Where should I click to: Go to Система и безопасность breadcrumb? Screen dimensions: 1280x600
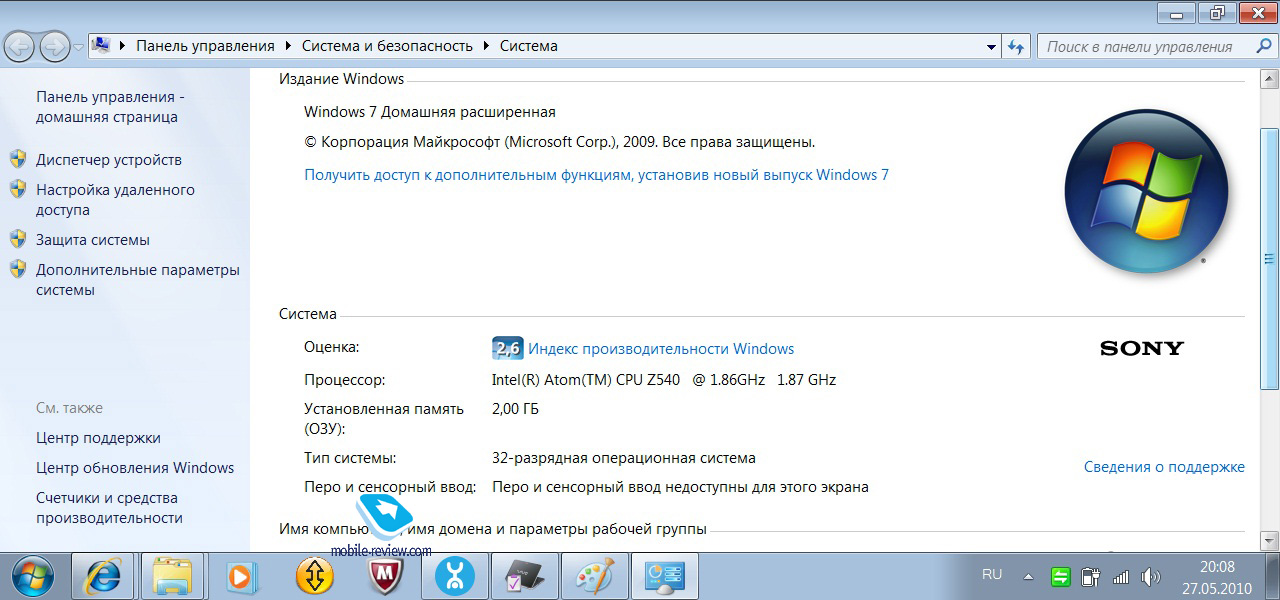pos(387,46)
